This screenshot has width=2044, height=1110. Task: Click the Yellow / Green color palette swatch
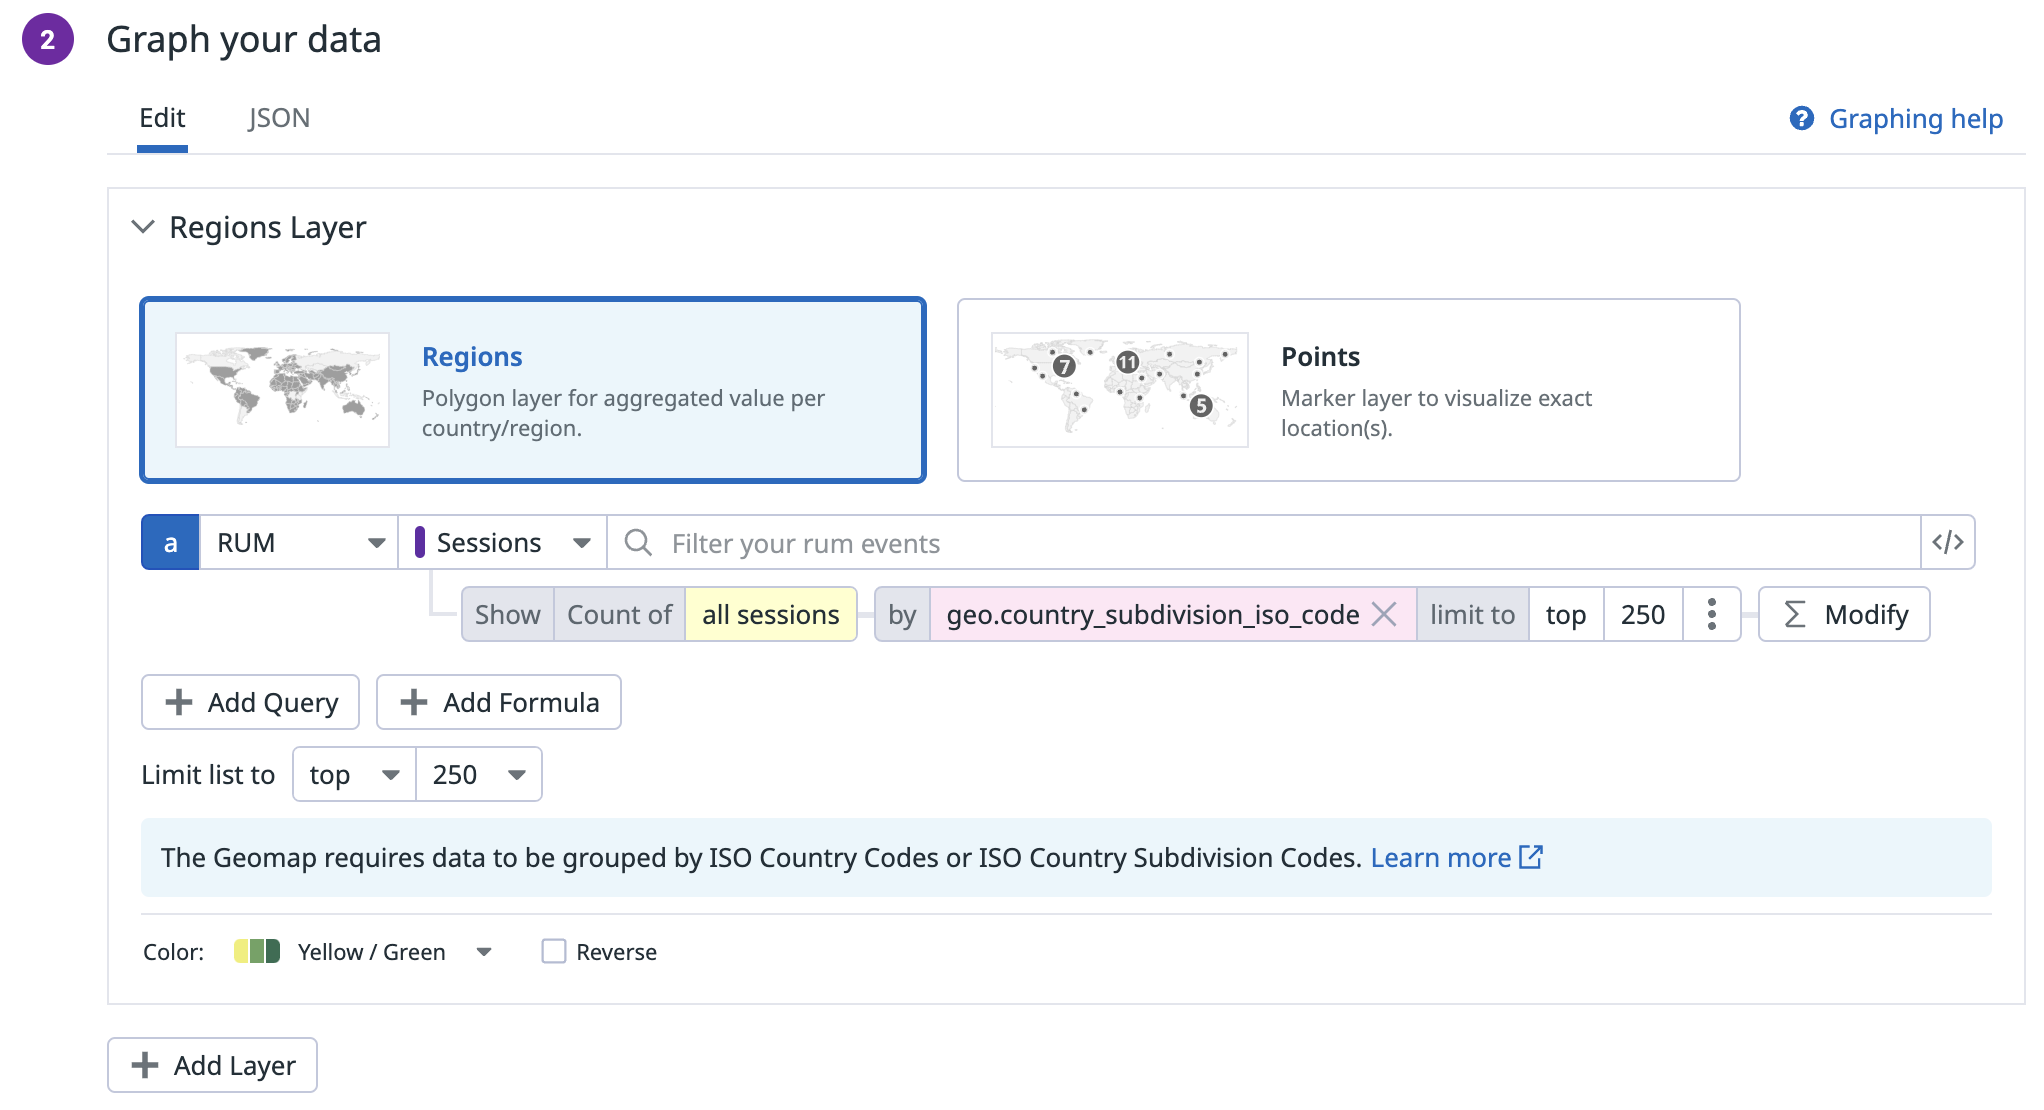click(257, 951)
